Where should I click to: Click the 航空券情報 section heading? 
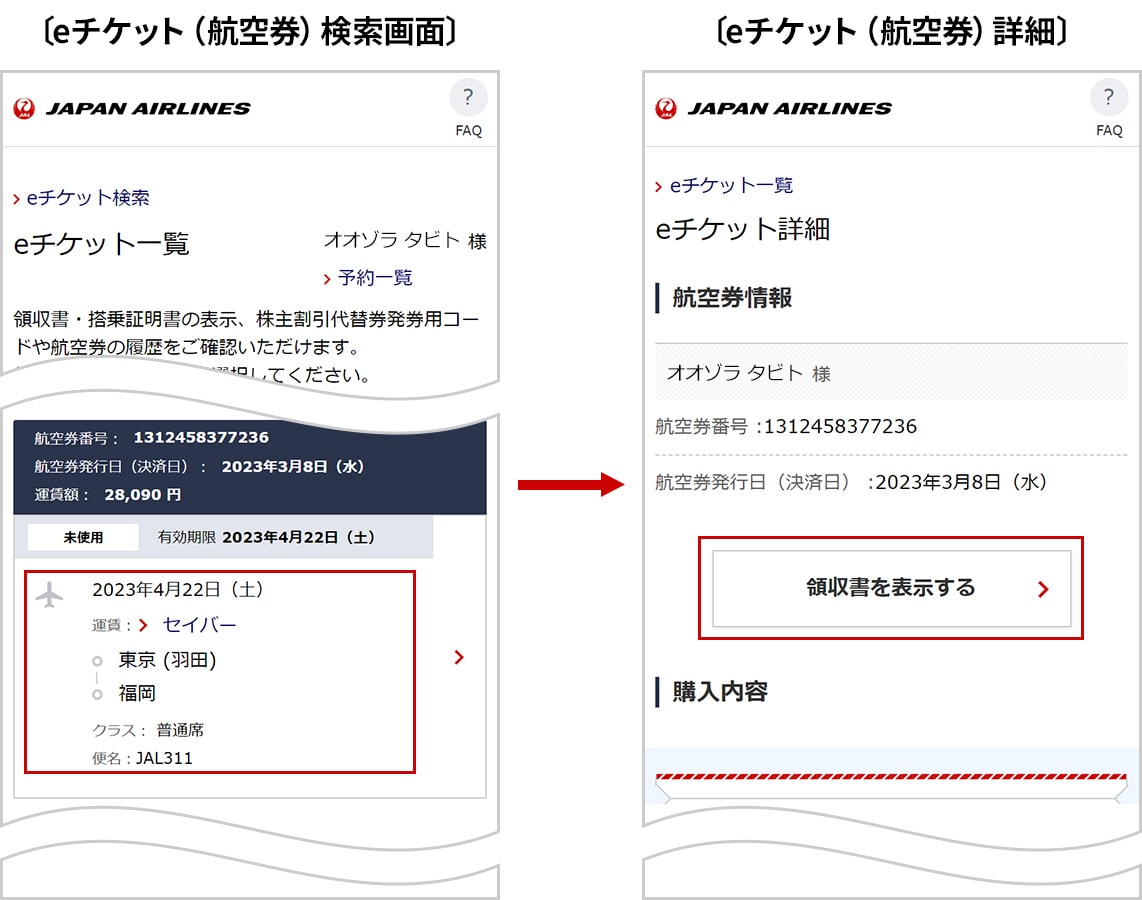point(731,297)
